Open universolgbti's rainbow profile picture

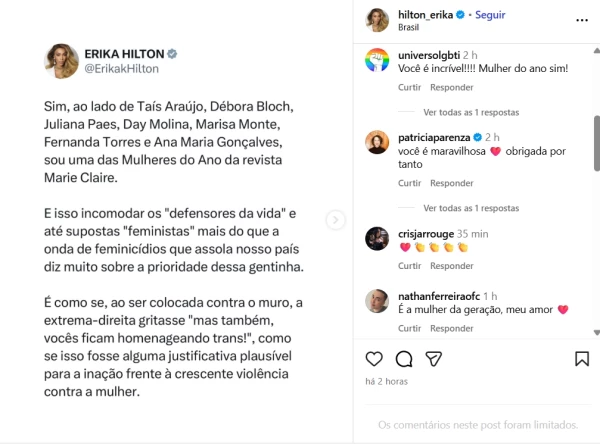coord(377,63)
